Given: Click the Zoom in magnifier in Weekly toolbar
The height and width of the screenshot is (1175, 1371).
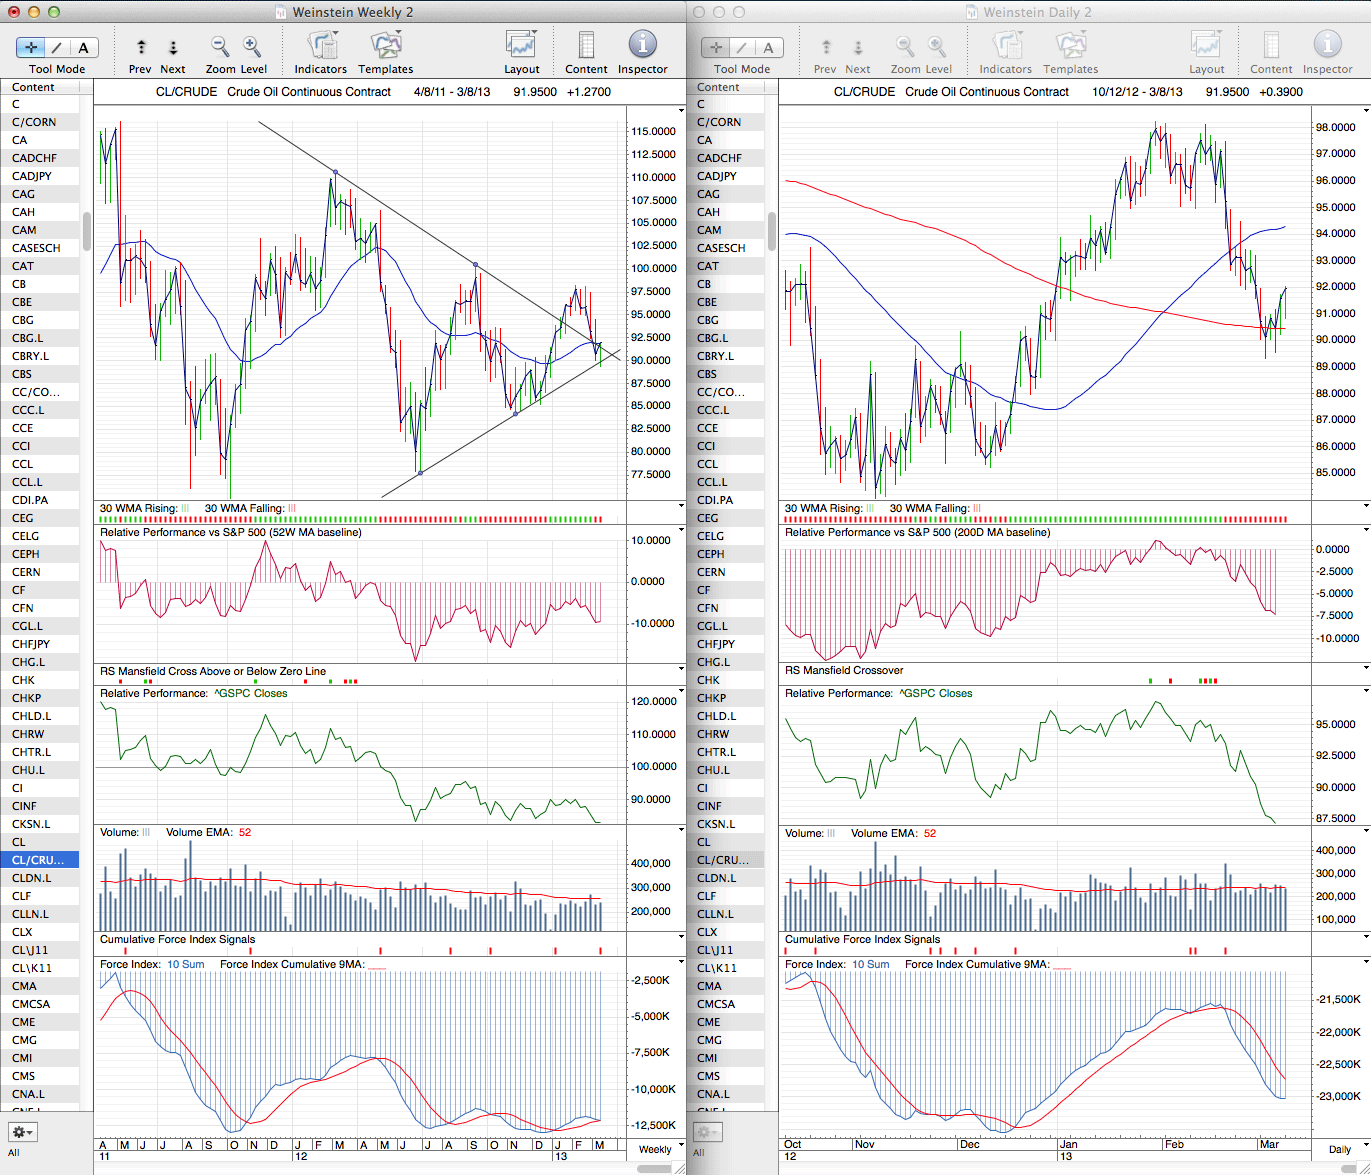Looking at the screenshot, I should coord(252,46).
